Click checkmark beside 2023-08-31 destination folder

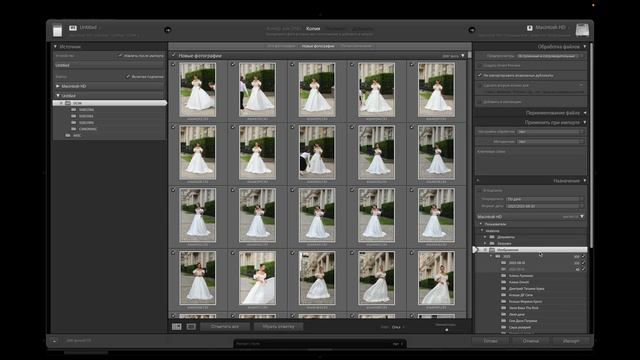583,263
